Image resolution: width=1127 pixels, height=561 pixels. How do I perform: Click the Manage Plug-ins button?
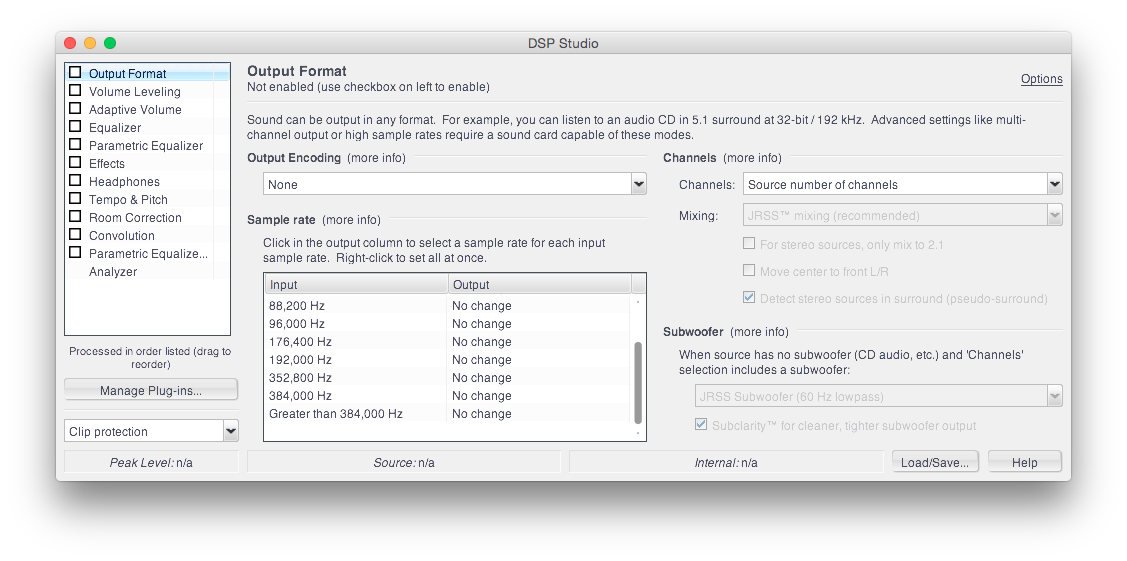tap(151, 391)
